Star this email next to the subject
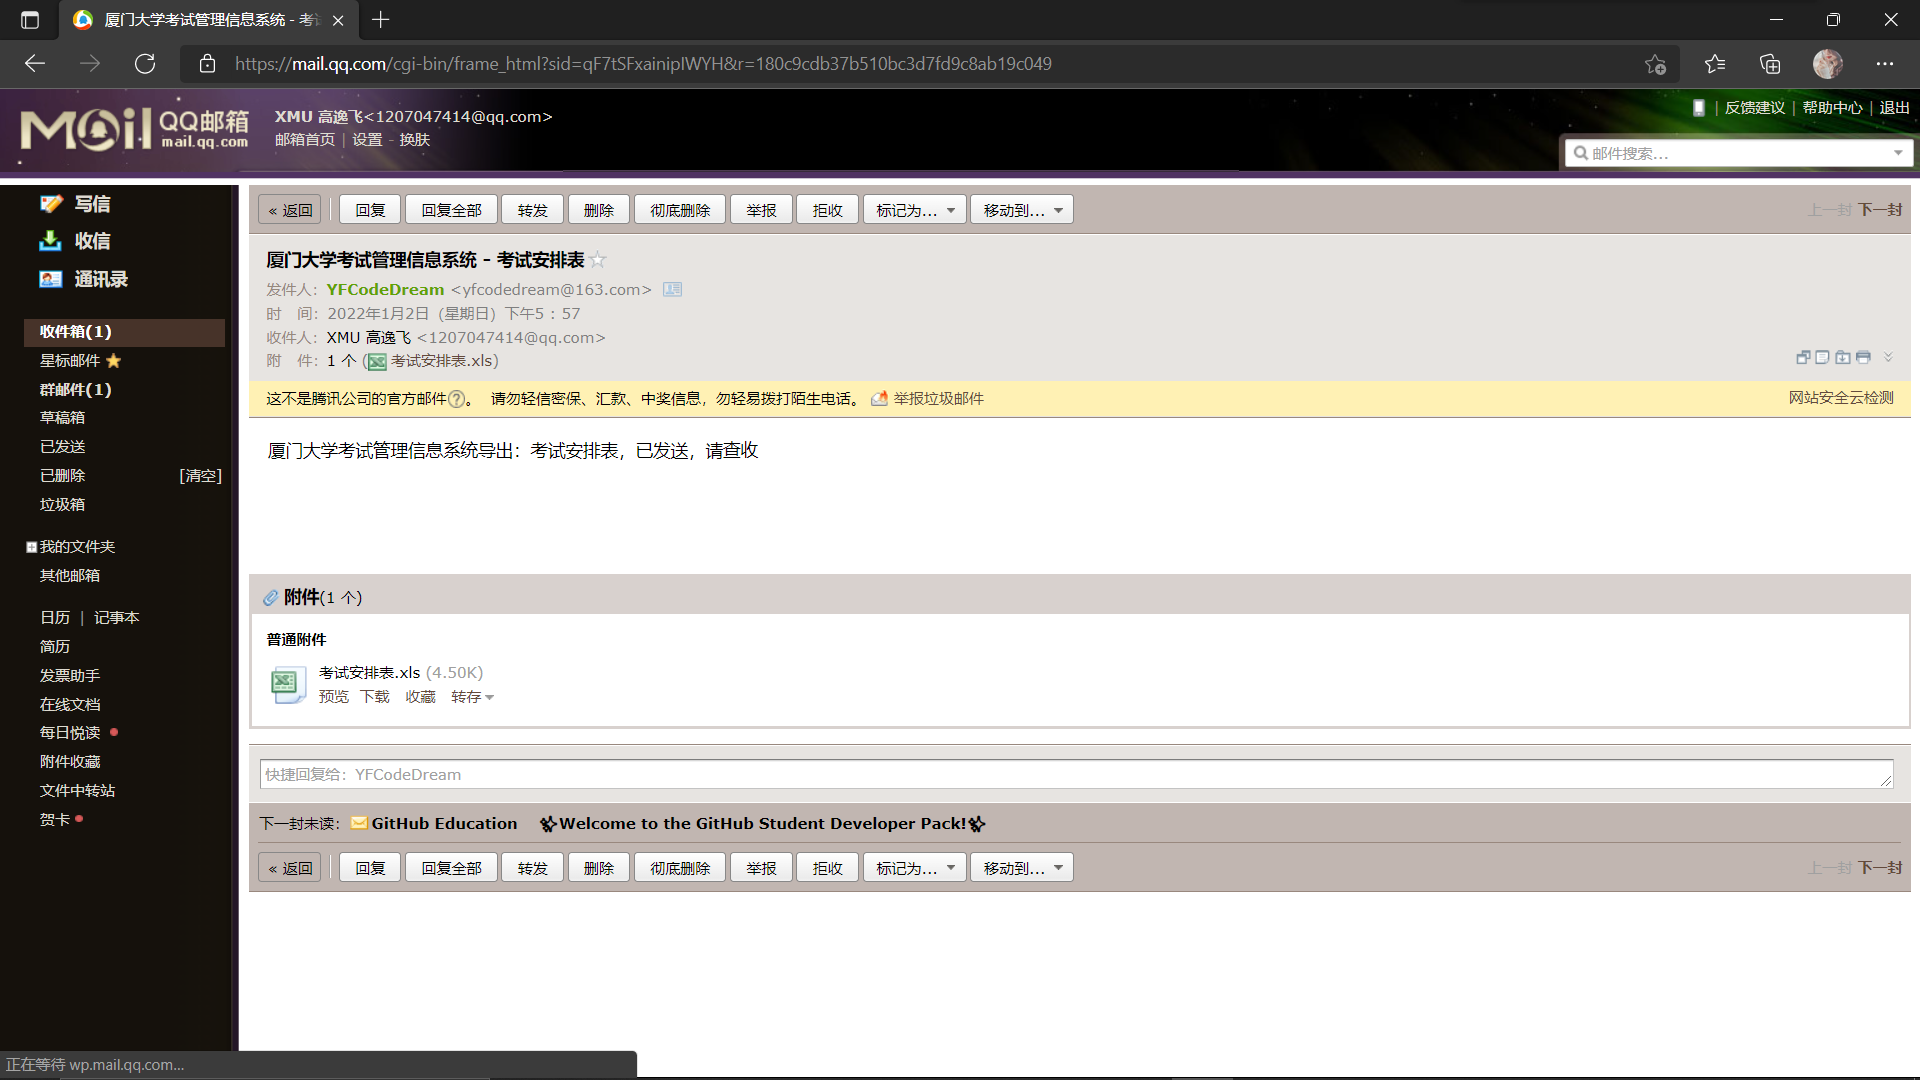The width and height of the screenshot is (1920, 1080). pyautogui.click(x=598, y=260)
